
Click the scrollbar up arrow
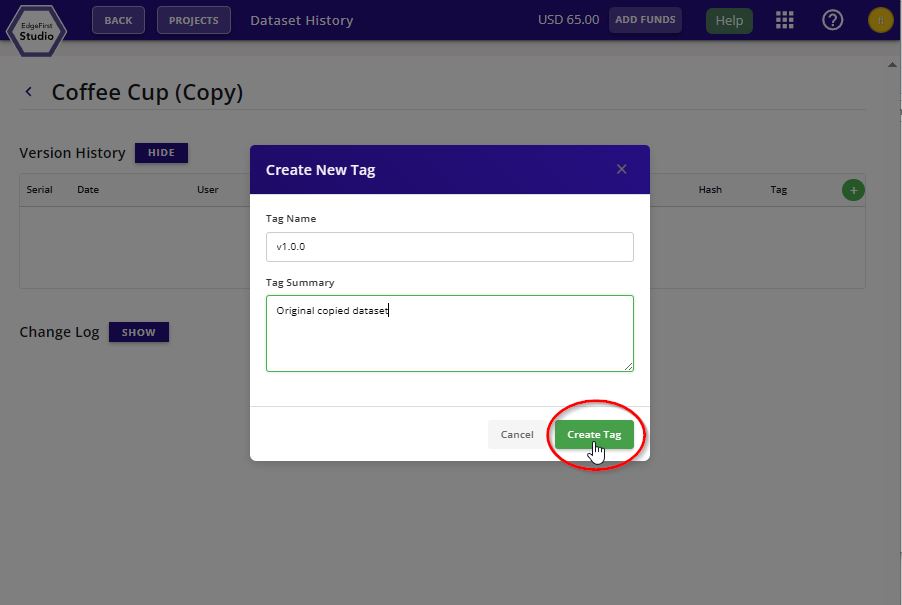point(892,63)
